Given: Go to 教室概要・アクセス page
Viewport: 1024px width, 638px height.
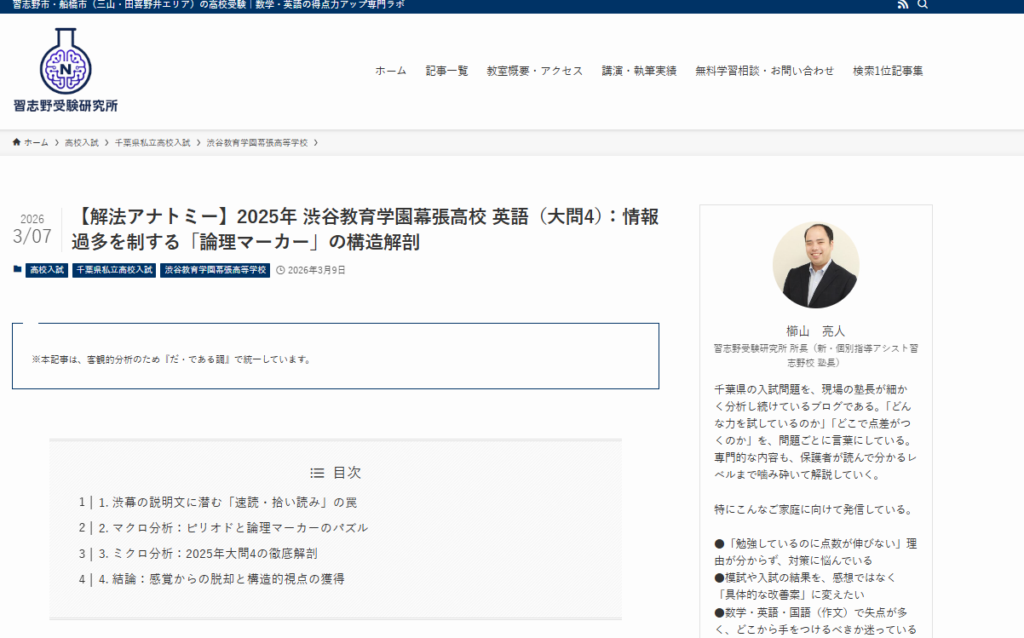Looking at the screenshot, I should coord(534,71).
